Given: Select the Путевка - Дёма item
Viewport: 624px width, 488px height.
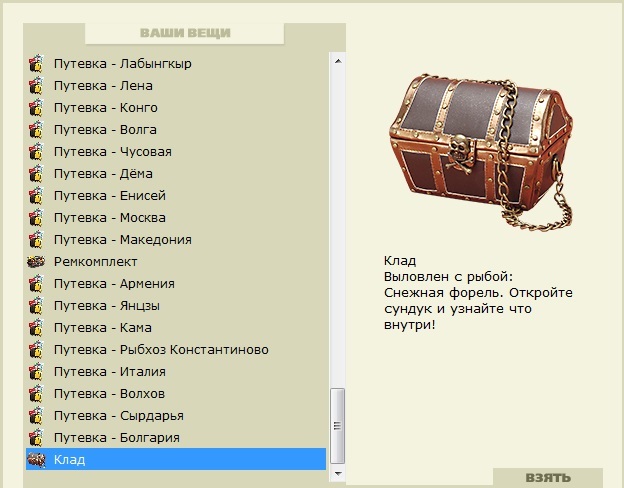Looking at the screenshot, I should tap(176, 174).
